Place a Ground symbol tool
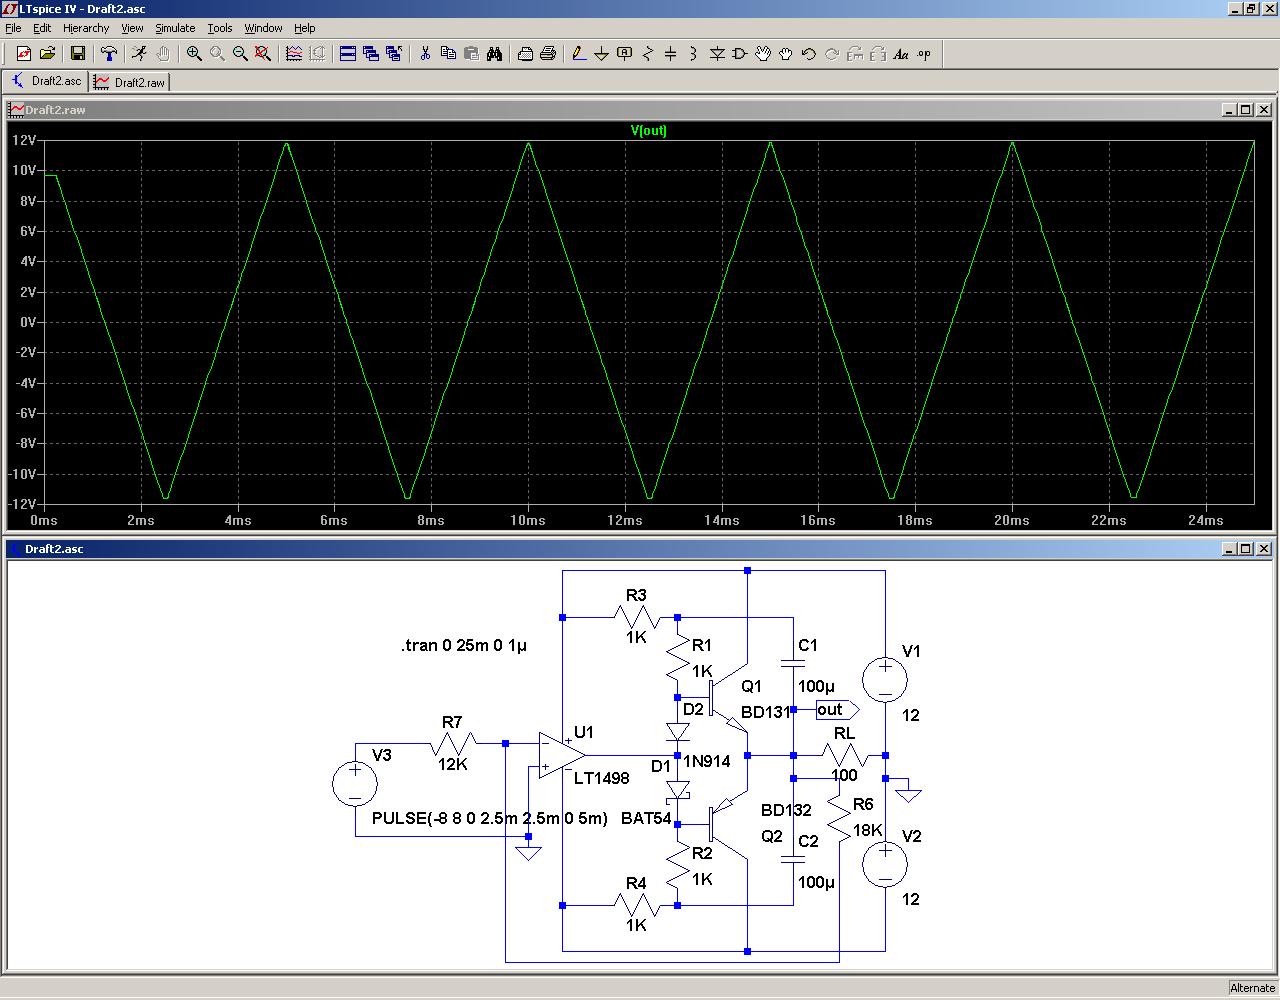The width and height of the screenshot is (1280, 1000). coord(601,54)
